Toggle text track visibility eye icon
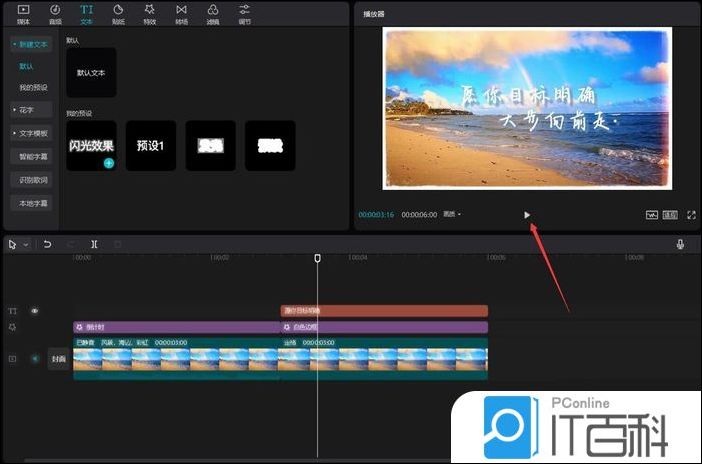This screenshot has height=464, width=702. coord(35,311)
